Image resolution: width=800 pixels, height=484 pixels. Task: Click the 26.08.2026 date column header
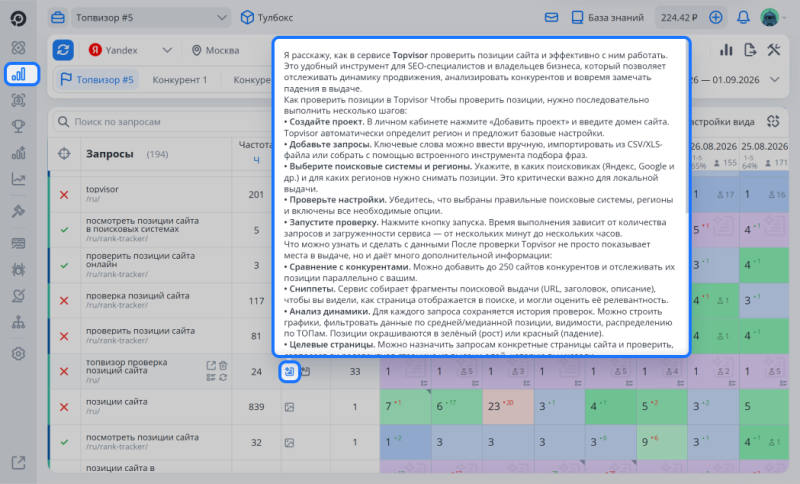713,146
